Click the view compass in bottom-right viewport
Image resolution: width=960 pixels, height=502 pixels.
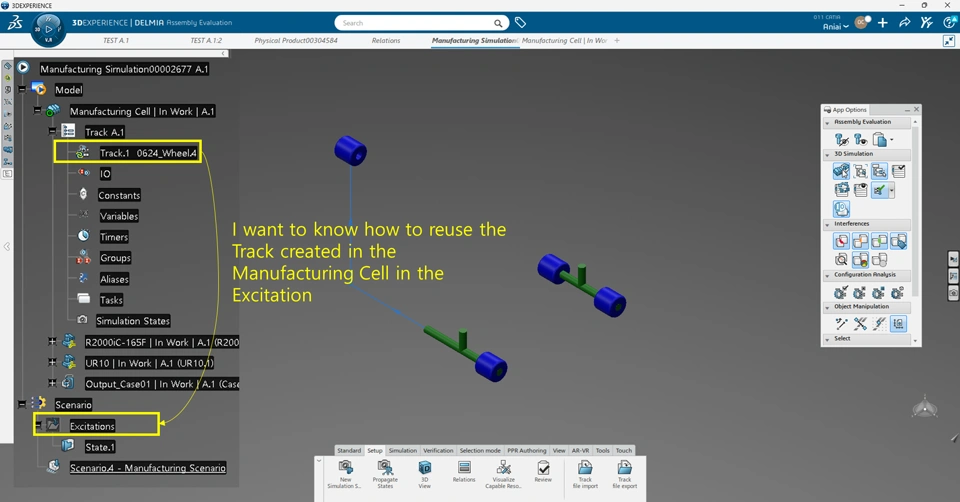(x=924, y=408)
